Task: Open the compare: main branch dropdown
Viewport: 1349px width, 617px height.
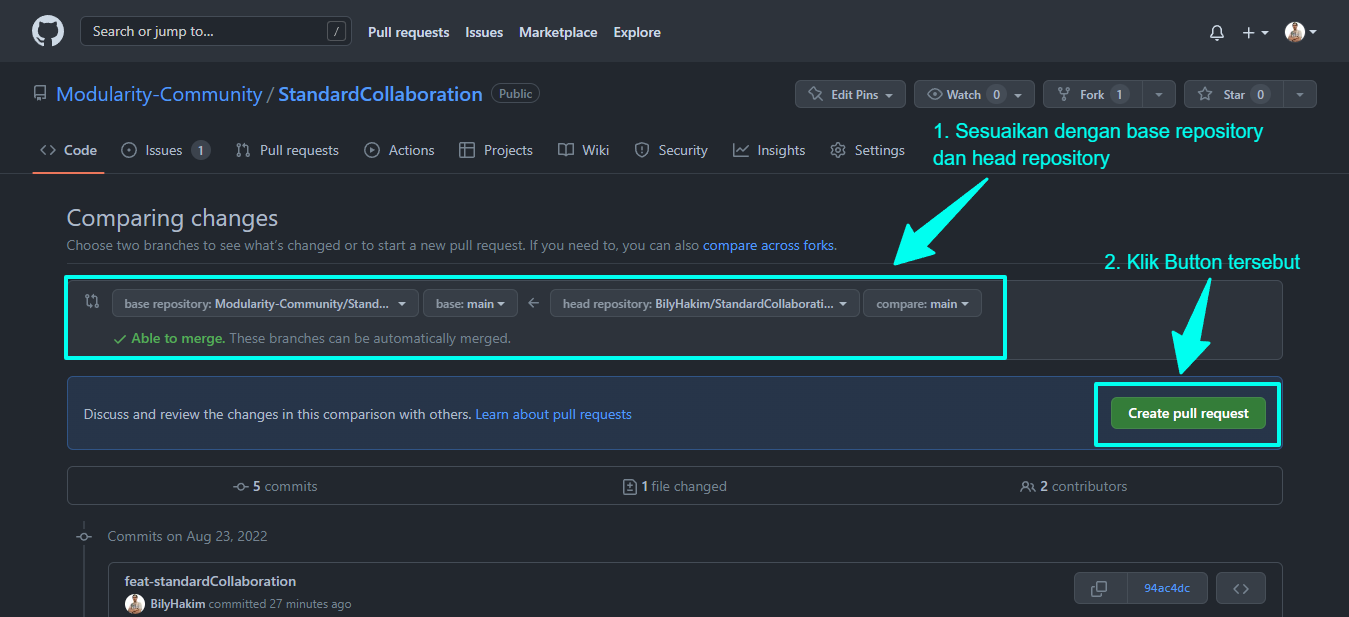Action: point(921,303)
